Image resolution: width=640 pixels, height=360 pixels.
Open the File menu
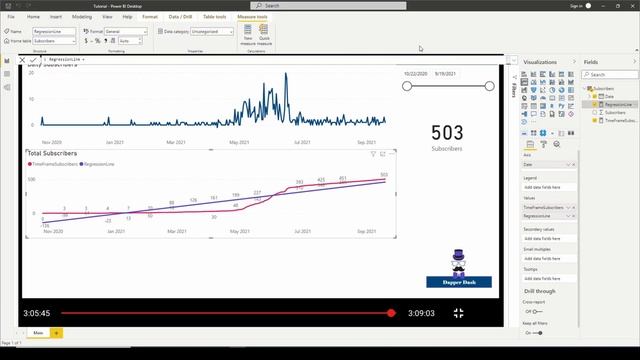click(x=11, y=17)
